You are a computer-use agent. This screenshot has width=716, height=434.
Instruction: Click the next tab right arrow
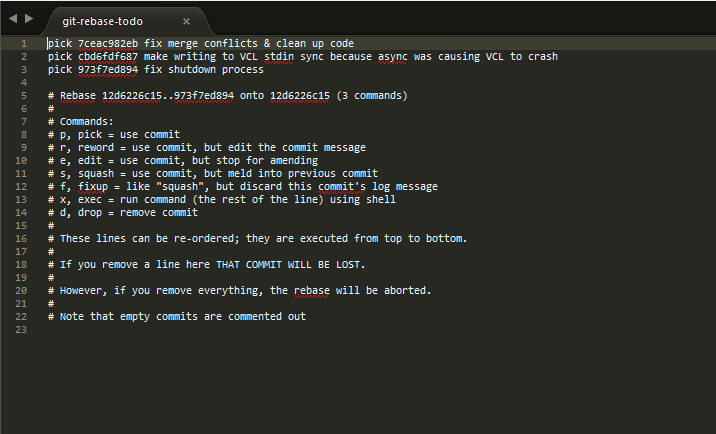(29, 18)
